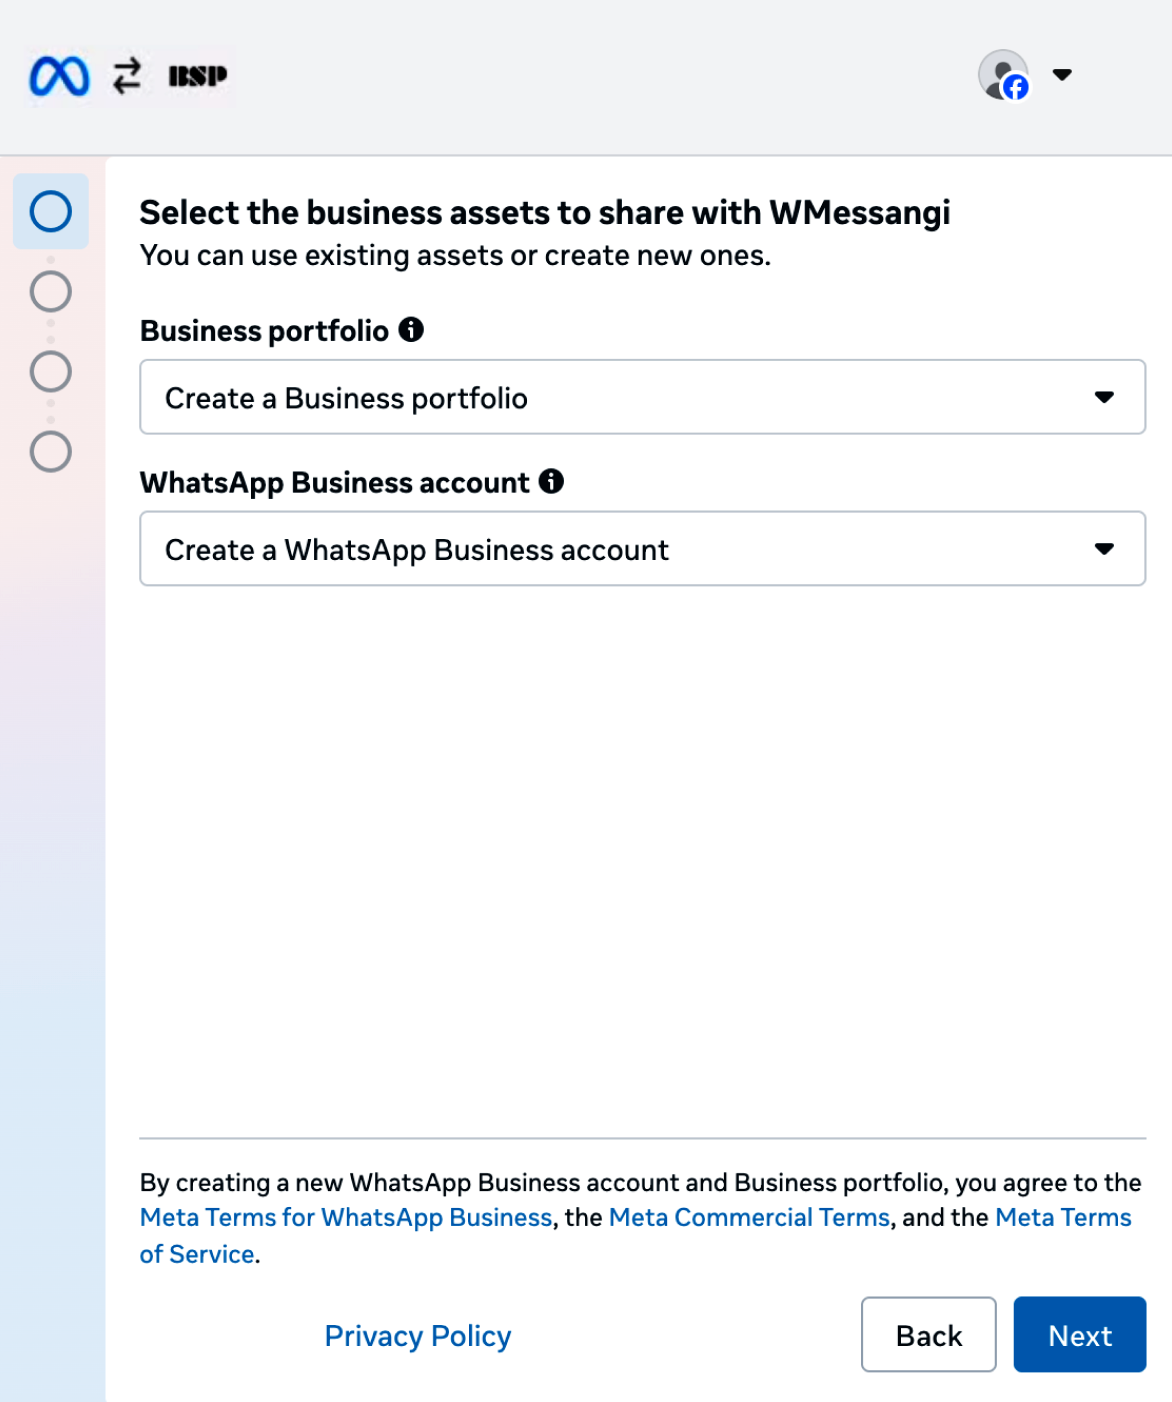Image resolution: width=1172 pixels, height=1402 pixels.
Task: Show info tooltip for WhatsApp Business account
Action: 551,481
